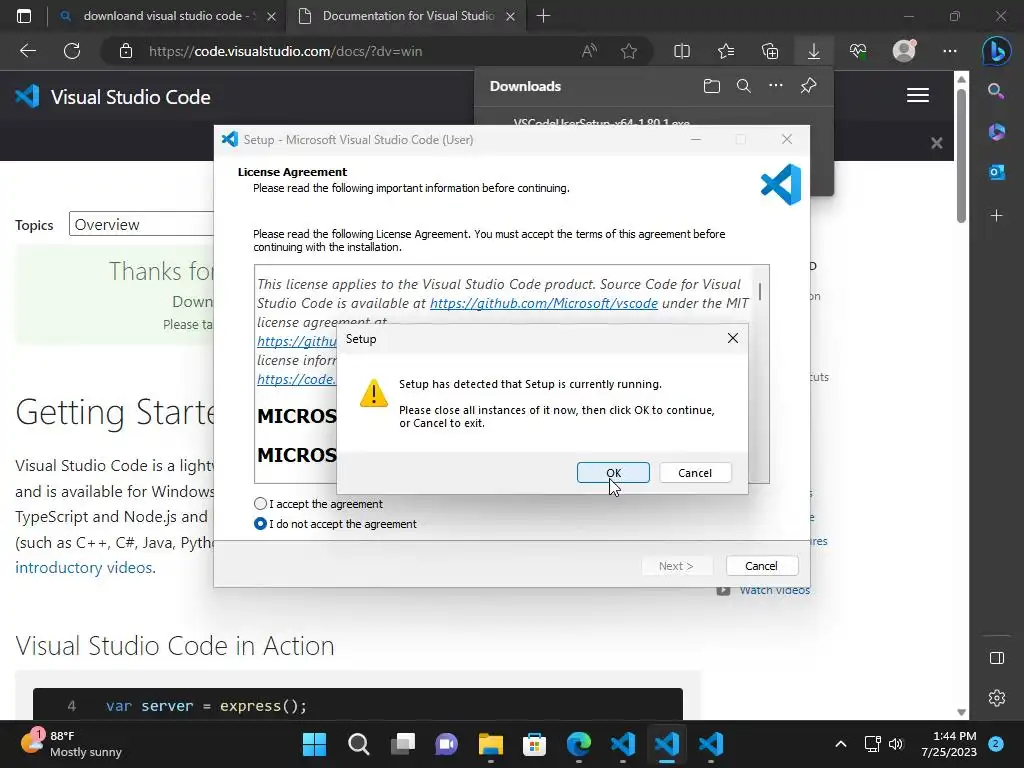
Task: Open downloads folder in Downloads panel
Action: [x=712, y=86]
